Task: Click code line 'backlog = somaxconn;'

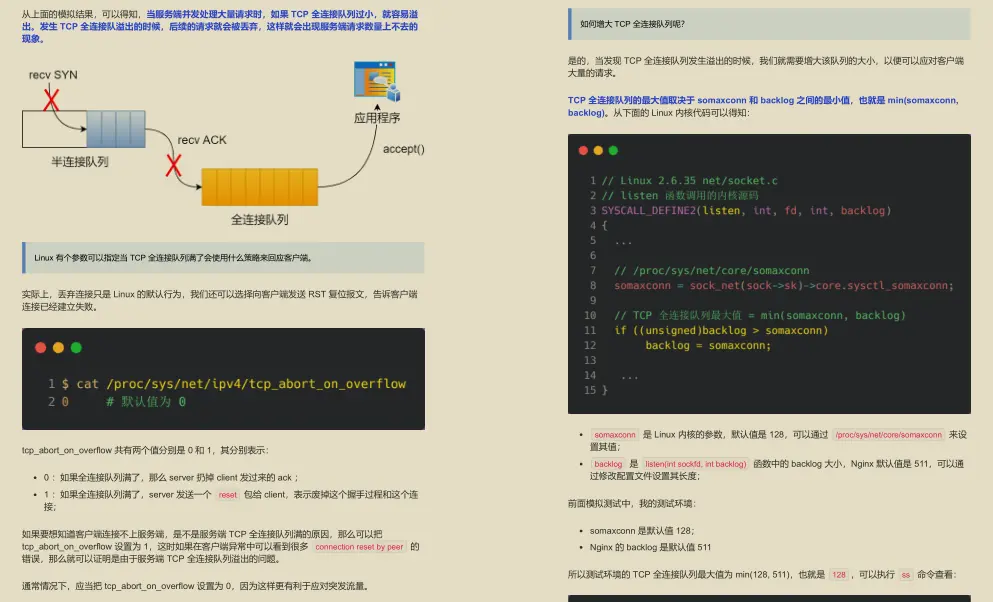Action: click(708, 345)
